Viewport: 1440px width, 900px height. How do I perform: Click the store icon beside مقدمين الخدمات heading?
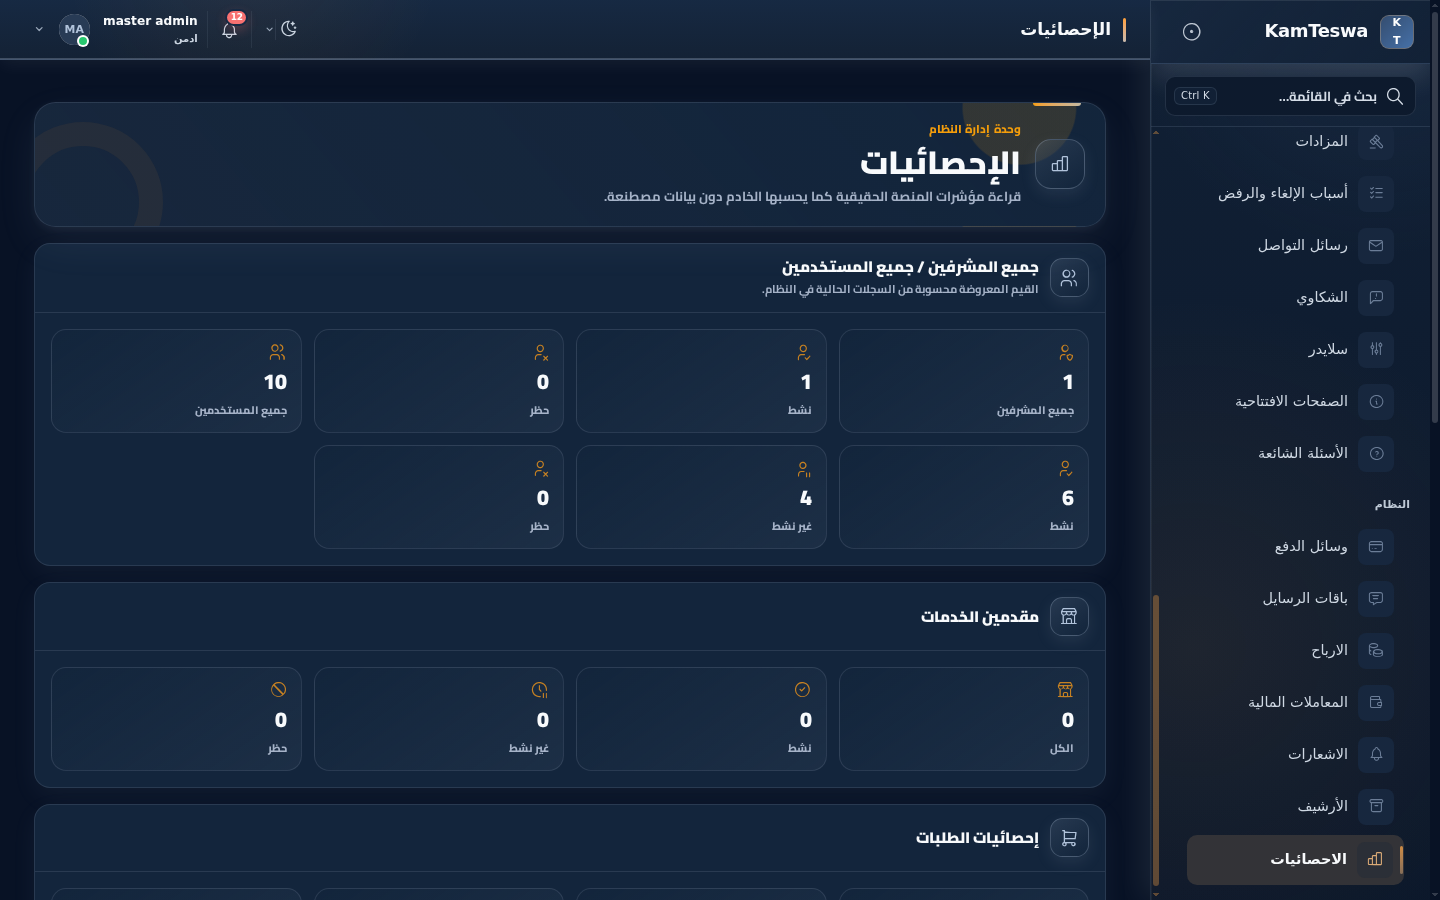(x=1069, y=616)
